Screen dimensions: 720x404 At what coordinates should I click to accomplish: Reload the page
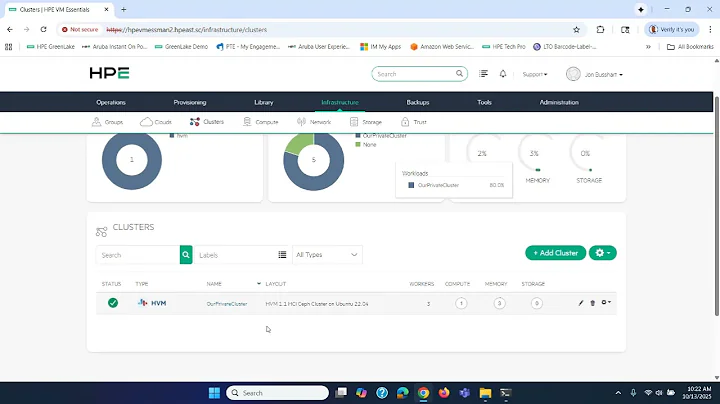click(x=43, y=29)
